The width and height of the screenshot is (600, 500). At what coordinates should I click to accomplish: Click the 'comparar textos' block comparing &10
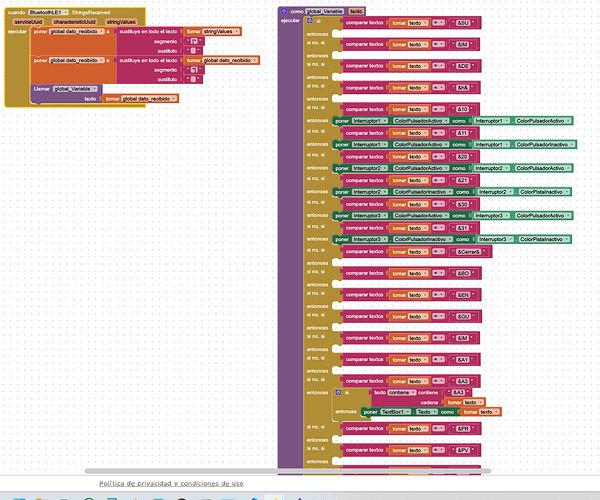click(x=364, y=108)
